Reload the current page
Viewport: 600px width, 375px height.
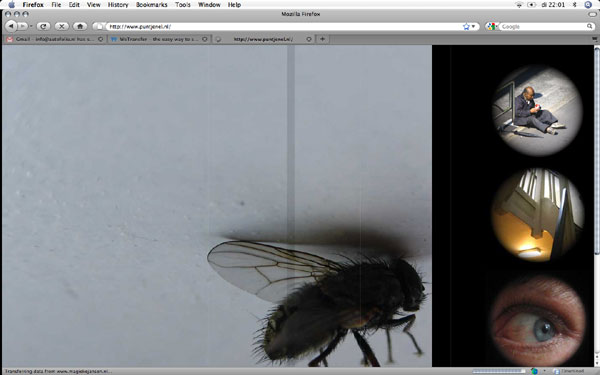coord(44,26)
